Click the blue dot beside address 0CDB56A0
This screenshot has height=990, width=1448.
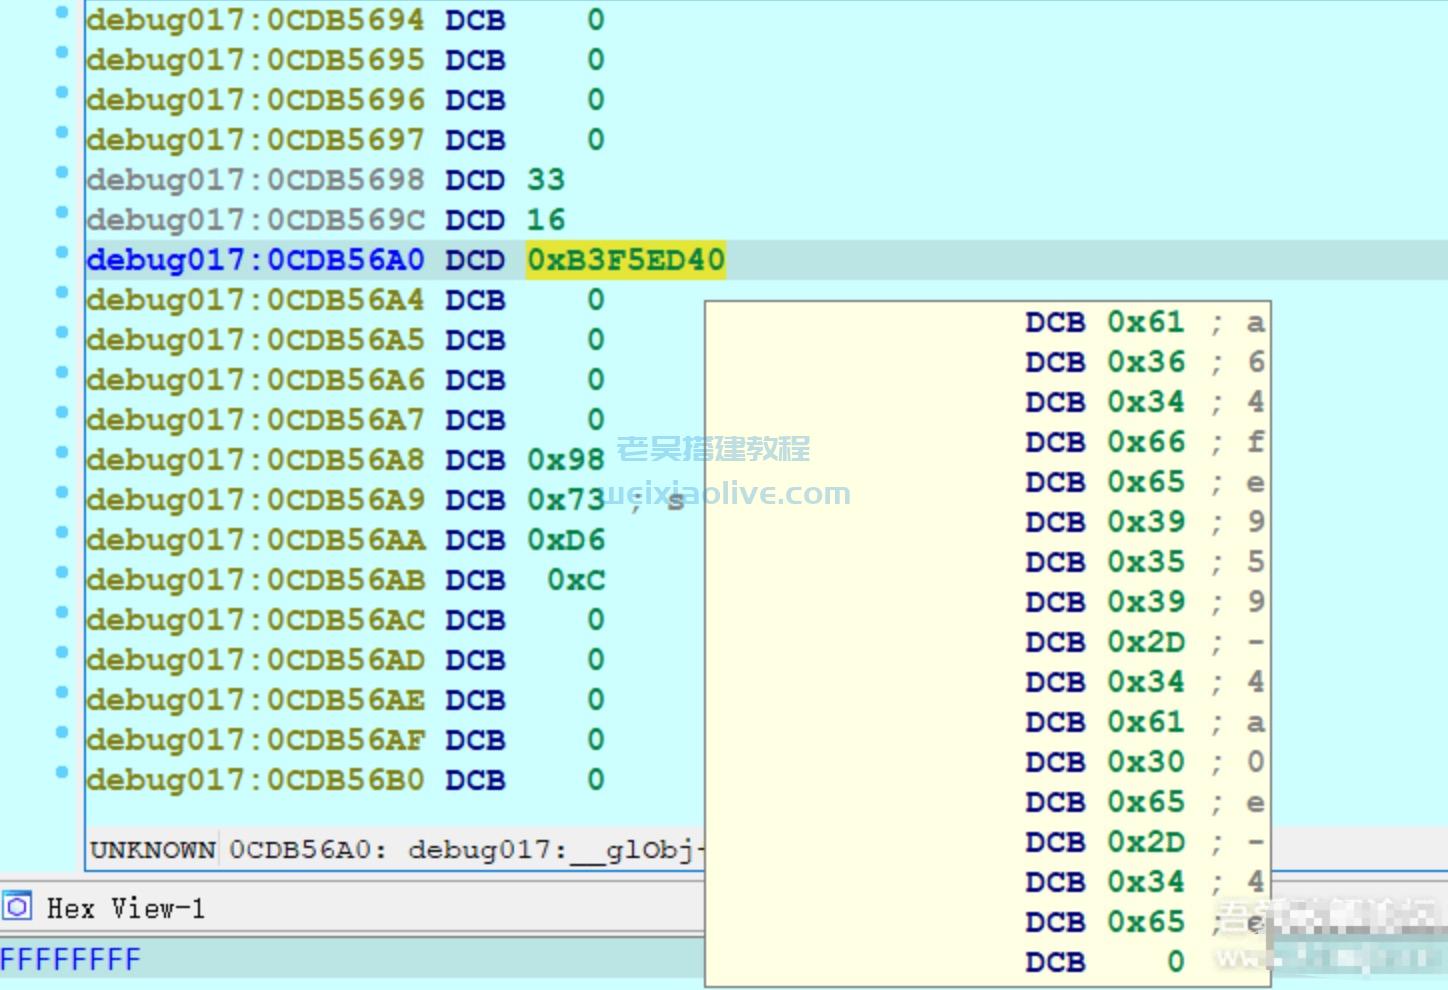point(62,252)
